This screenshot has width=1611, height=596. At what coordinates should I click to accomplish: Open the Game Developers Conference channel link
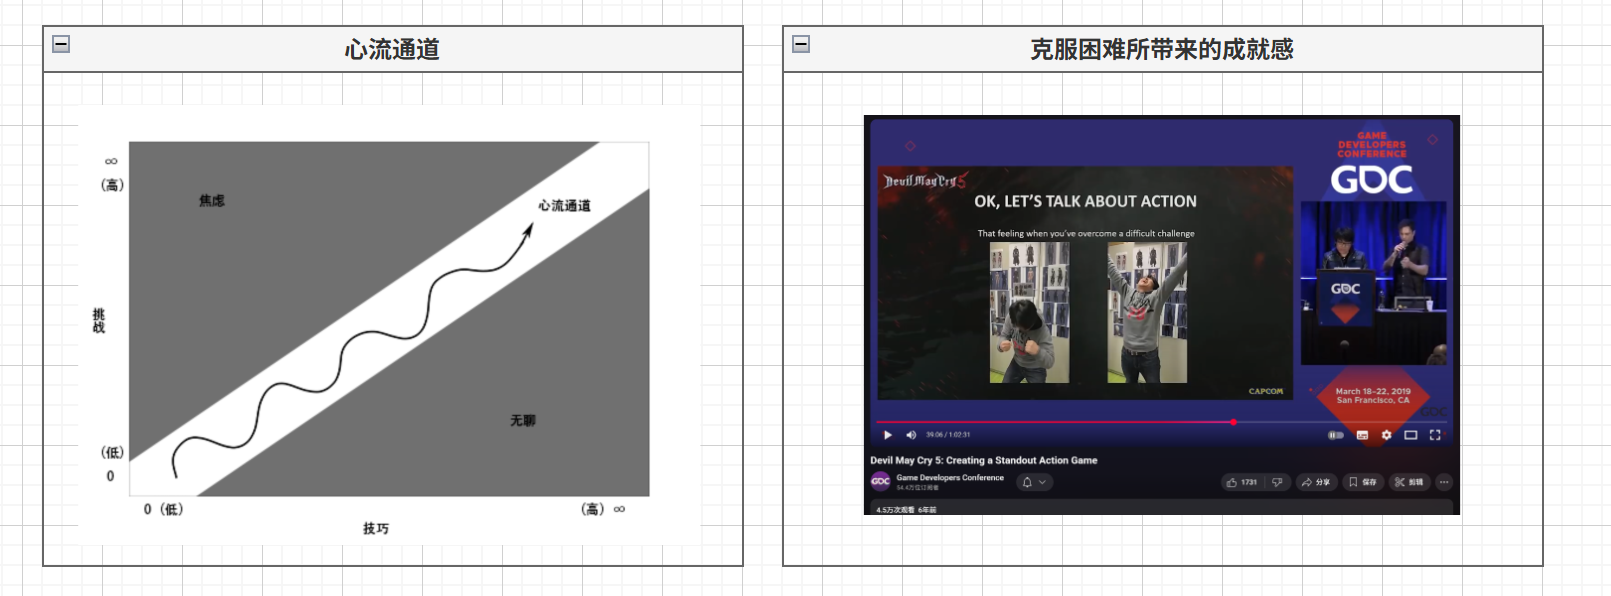click(x=950, y=477)
